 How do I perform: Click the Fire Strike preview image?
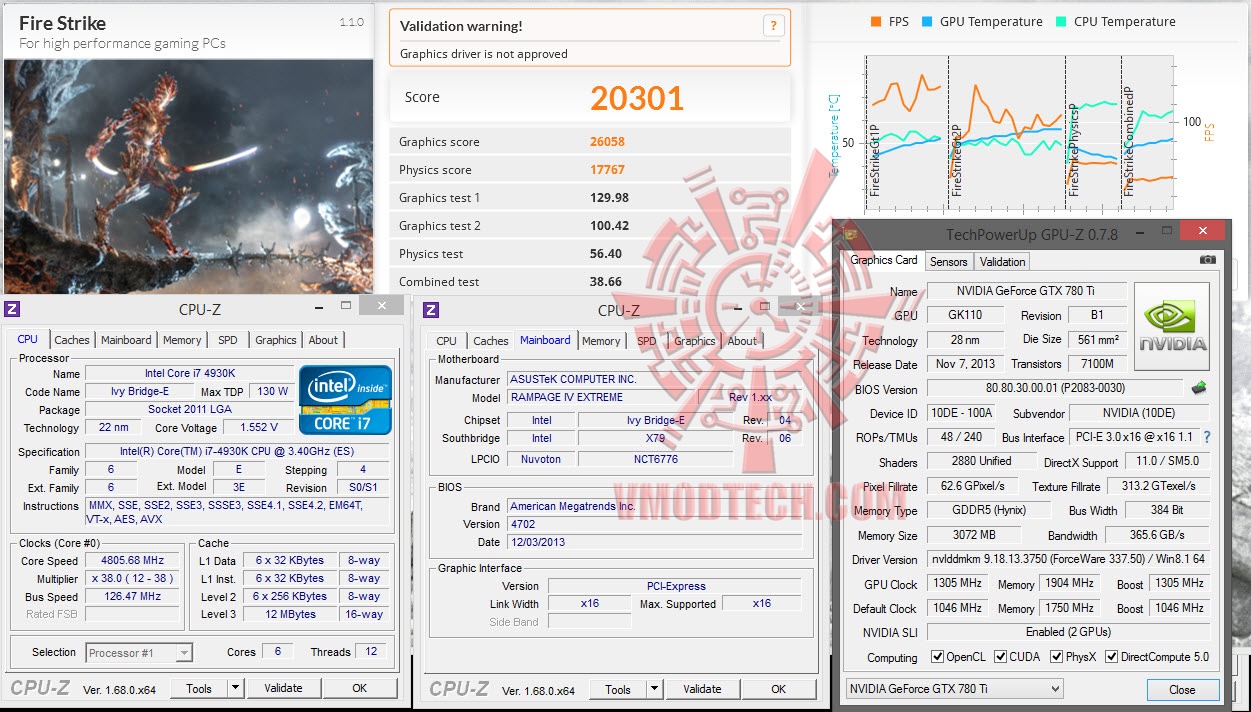tap(188, 177)
